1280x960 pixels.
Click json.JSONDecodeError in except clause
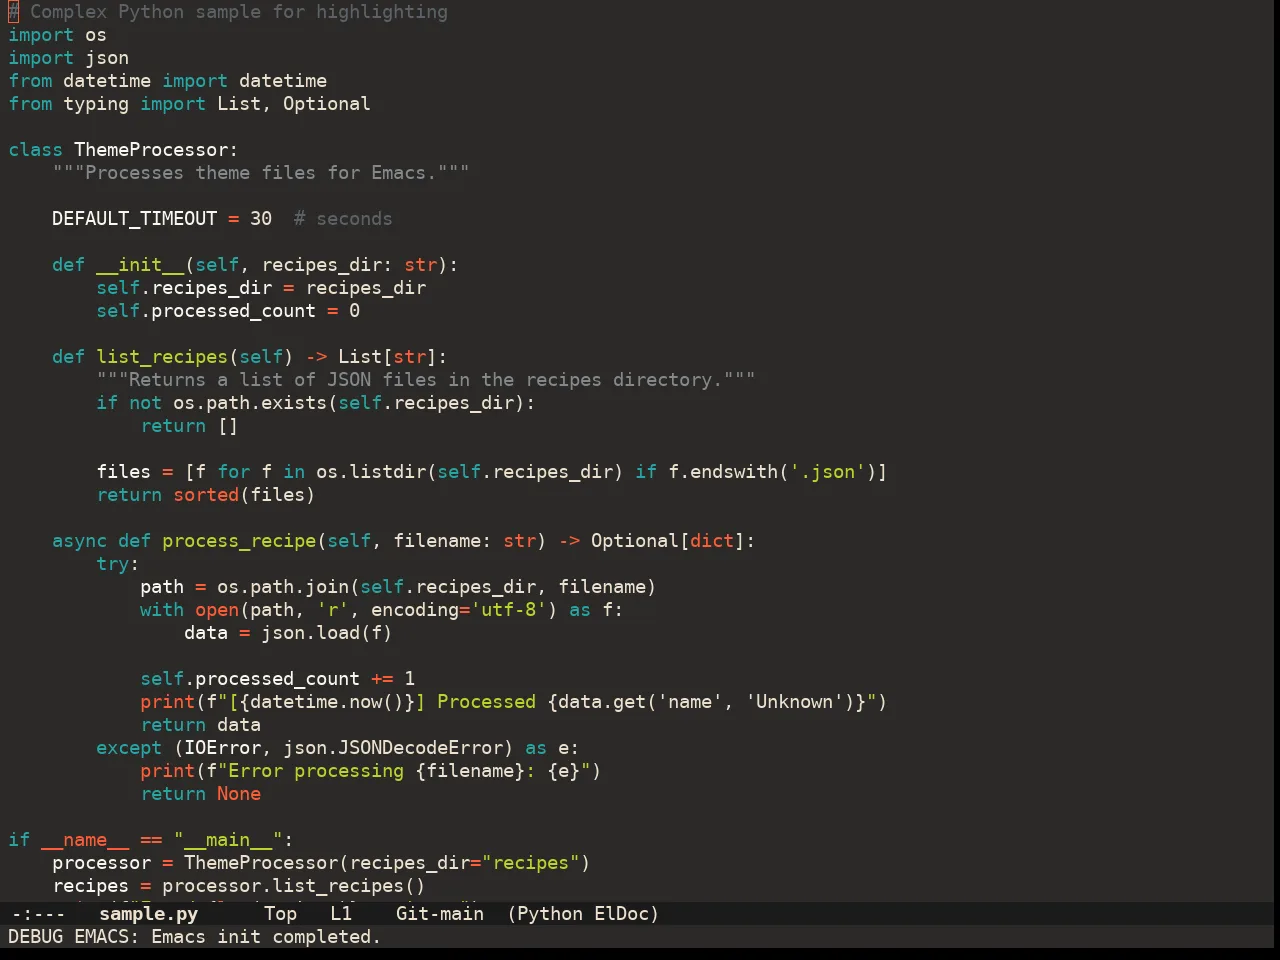coord(392,748)
